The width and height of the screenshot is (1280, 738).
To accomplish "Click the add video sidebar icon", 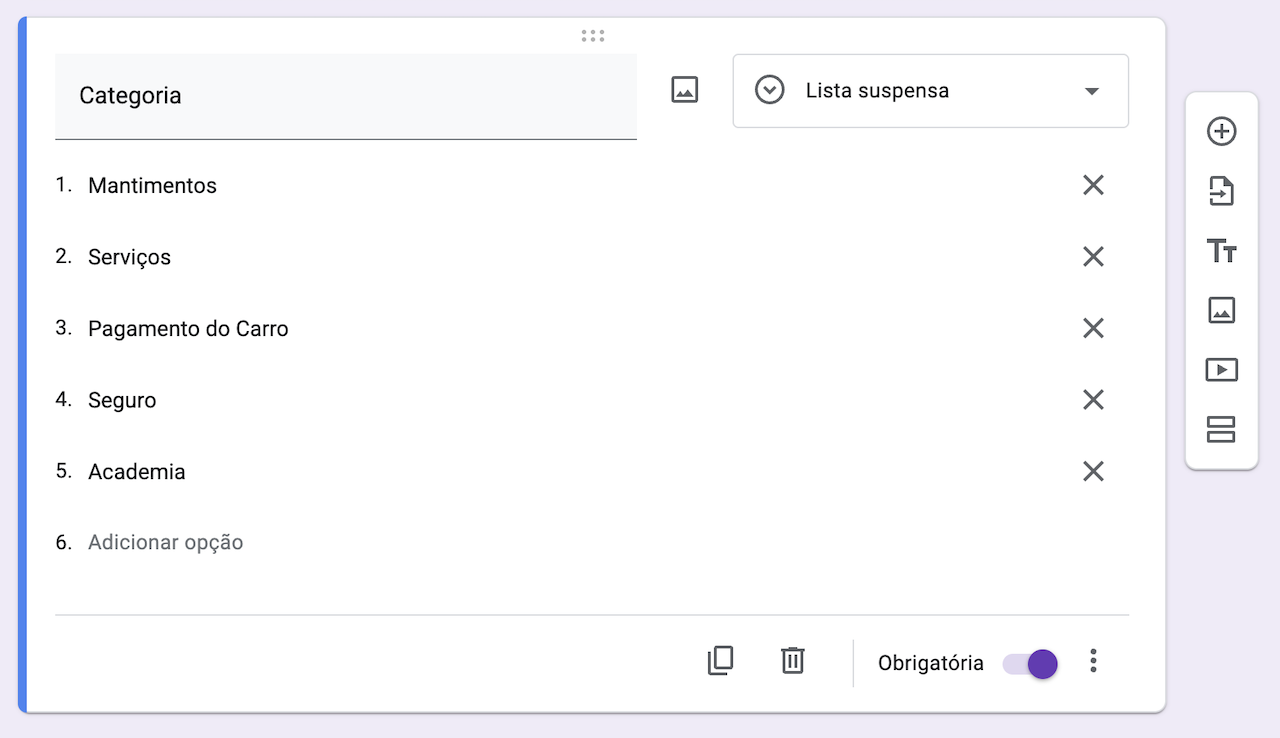I will pos(1221,370).
